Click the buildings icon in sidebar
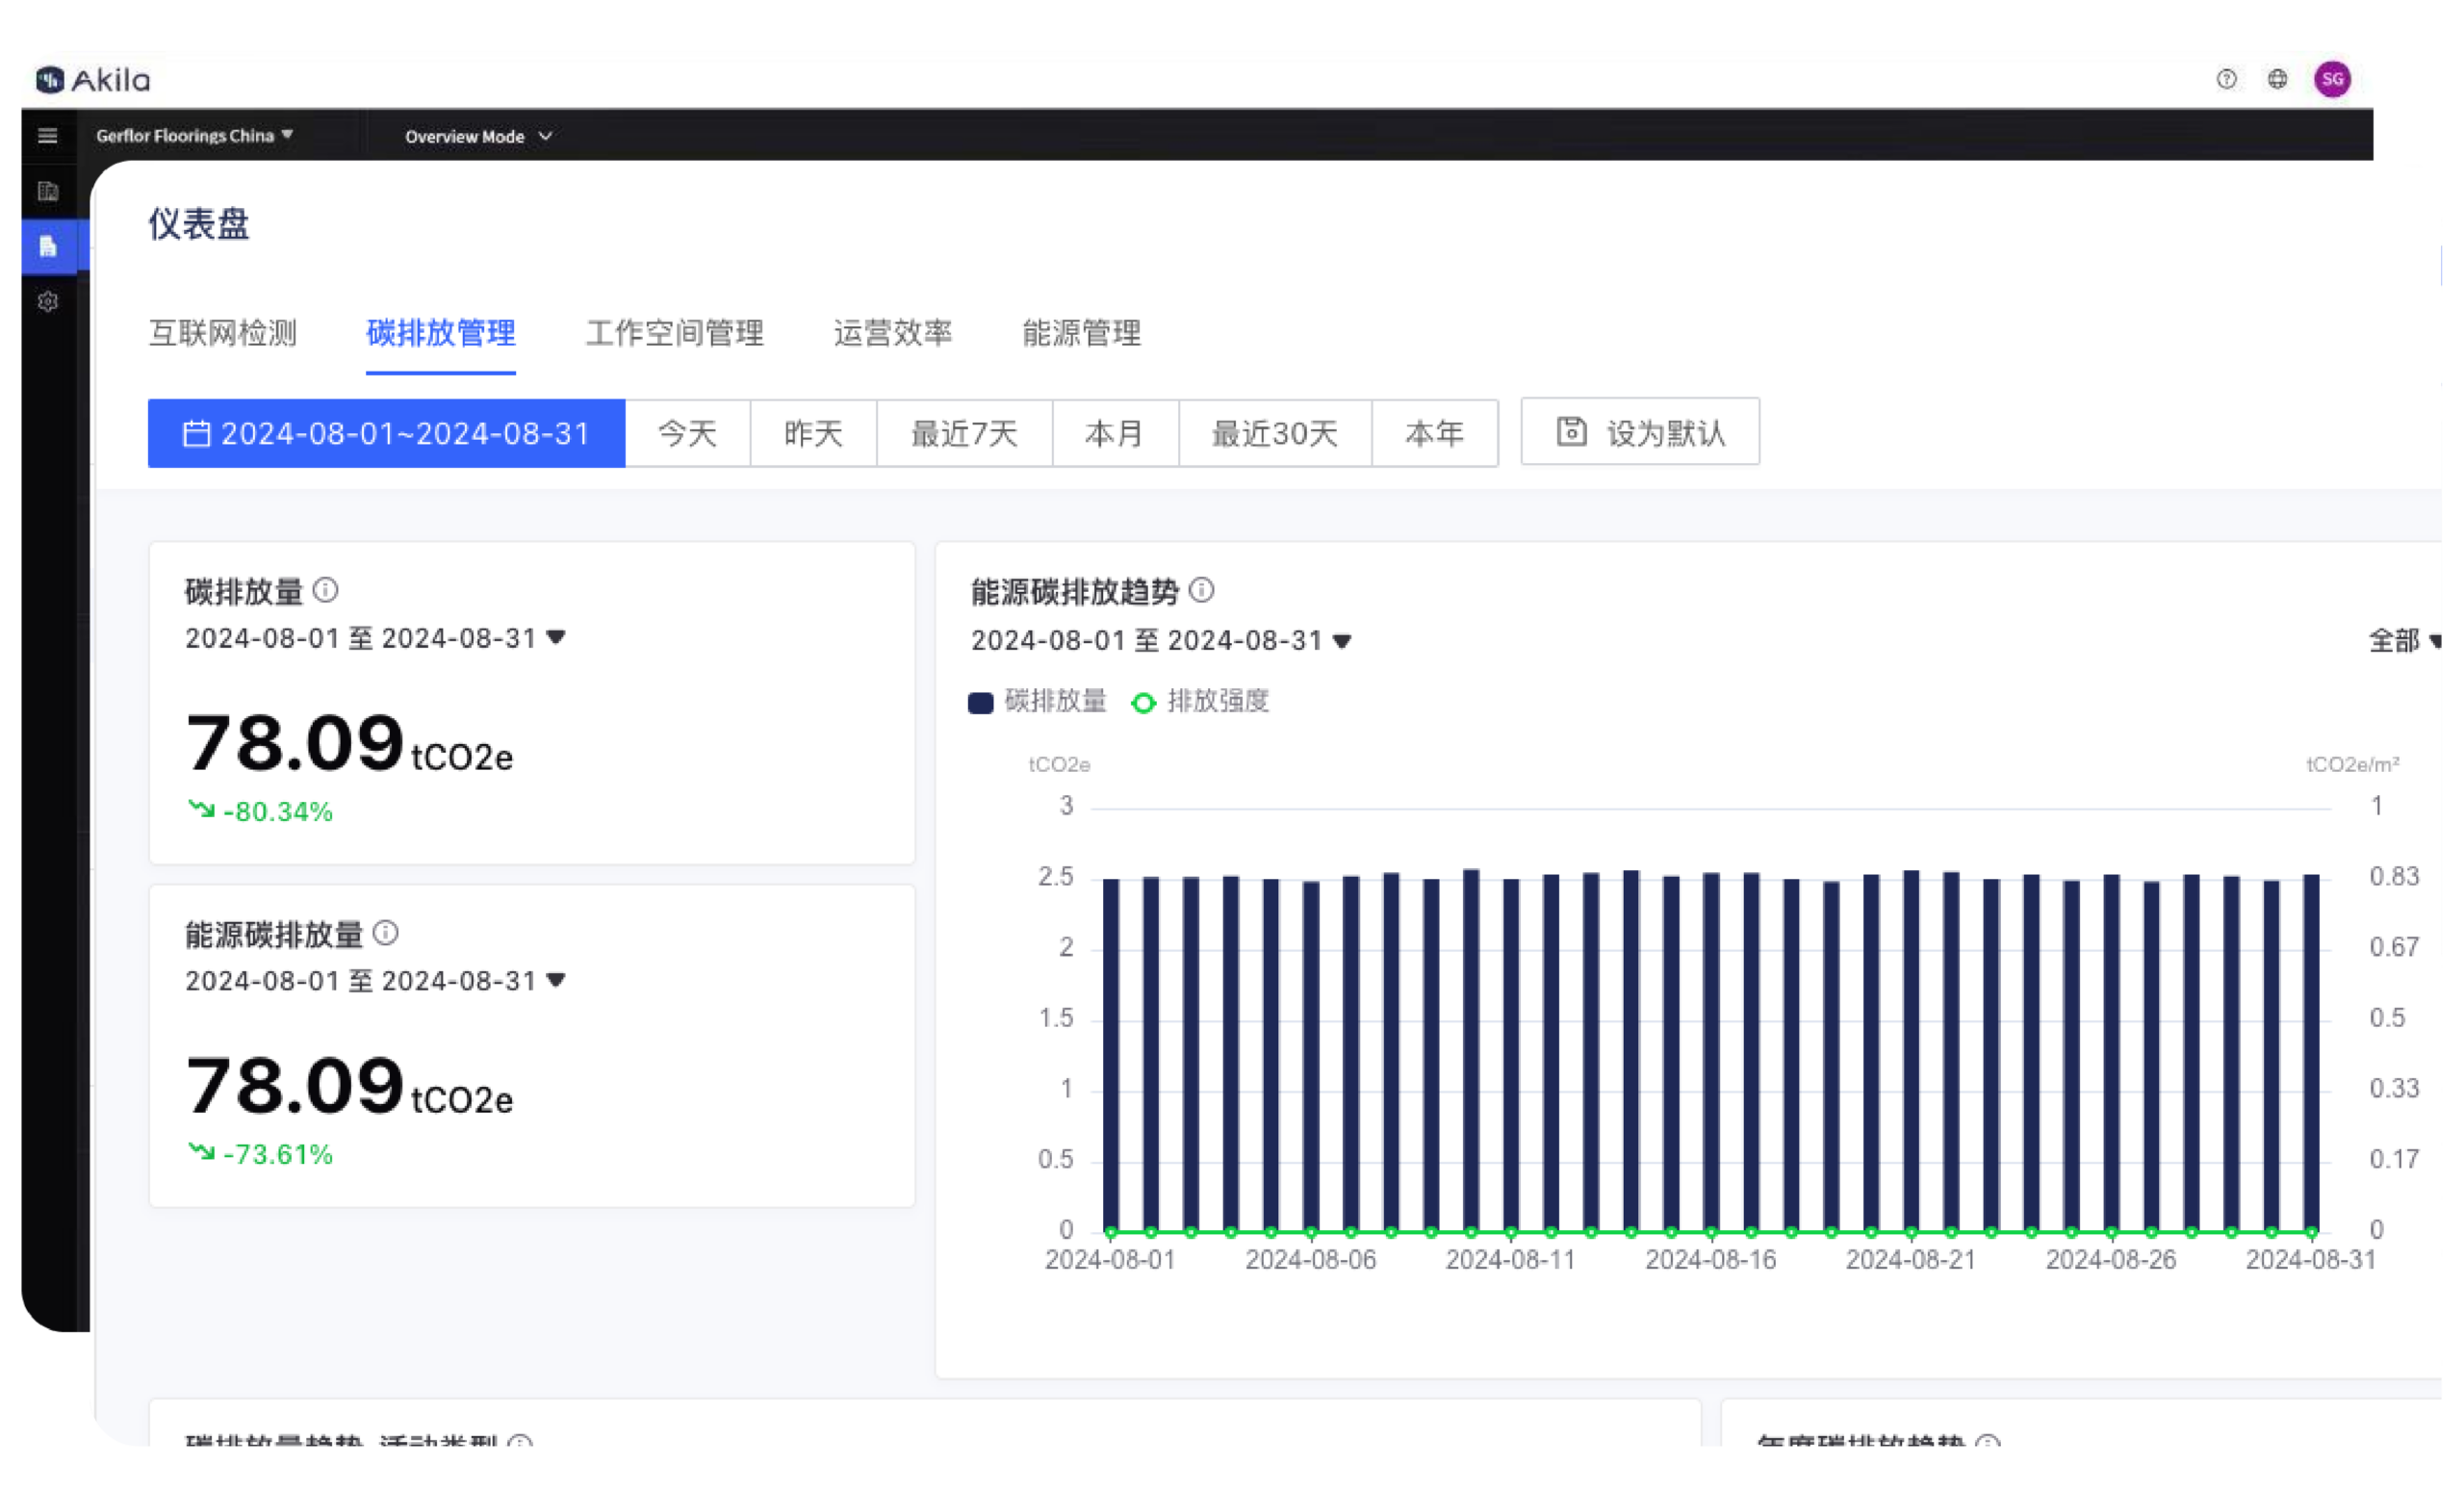Screen dimensions: 2464x1492 [x=47, y=191]
